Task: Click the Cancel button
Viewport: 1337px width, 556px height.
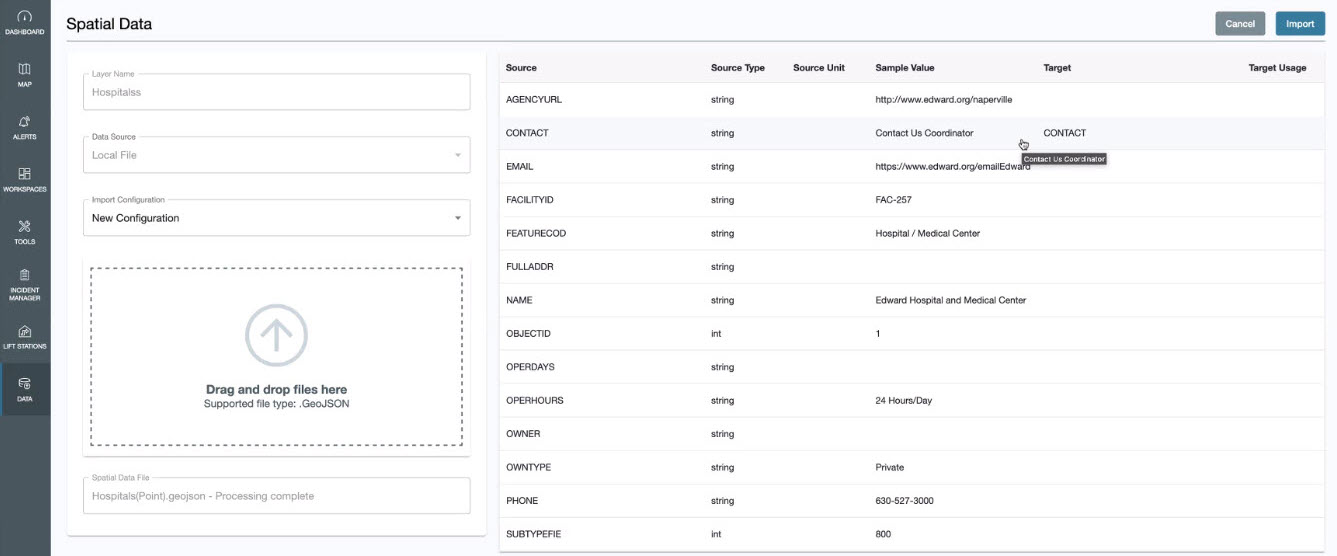Action: [1240, 24]
